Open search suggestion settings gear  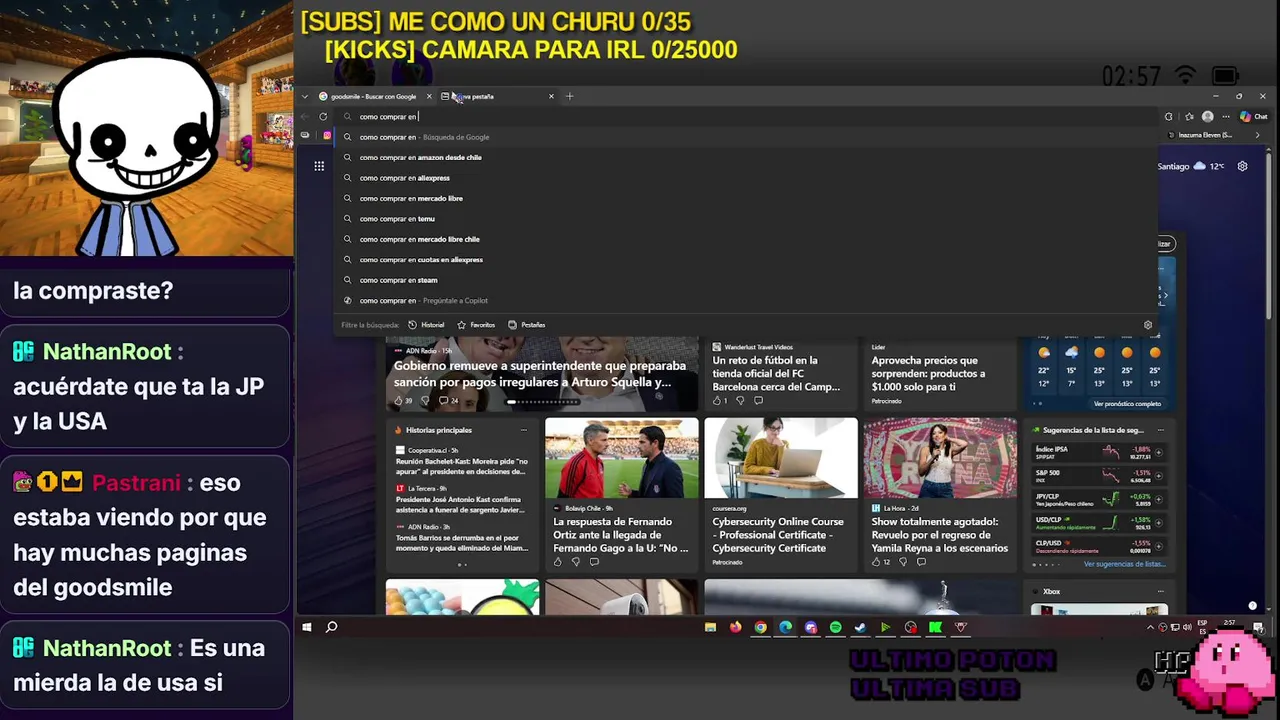click(x=1148, y=325)
